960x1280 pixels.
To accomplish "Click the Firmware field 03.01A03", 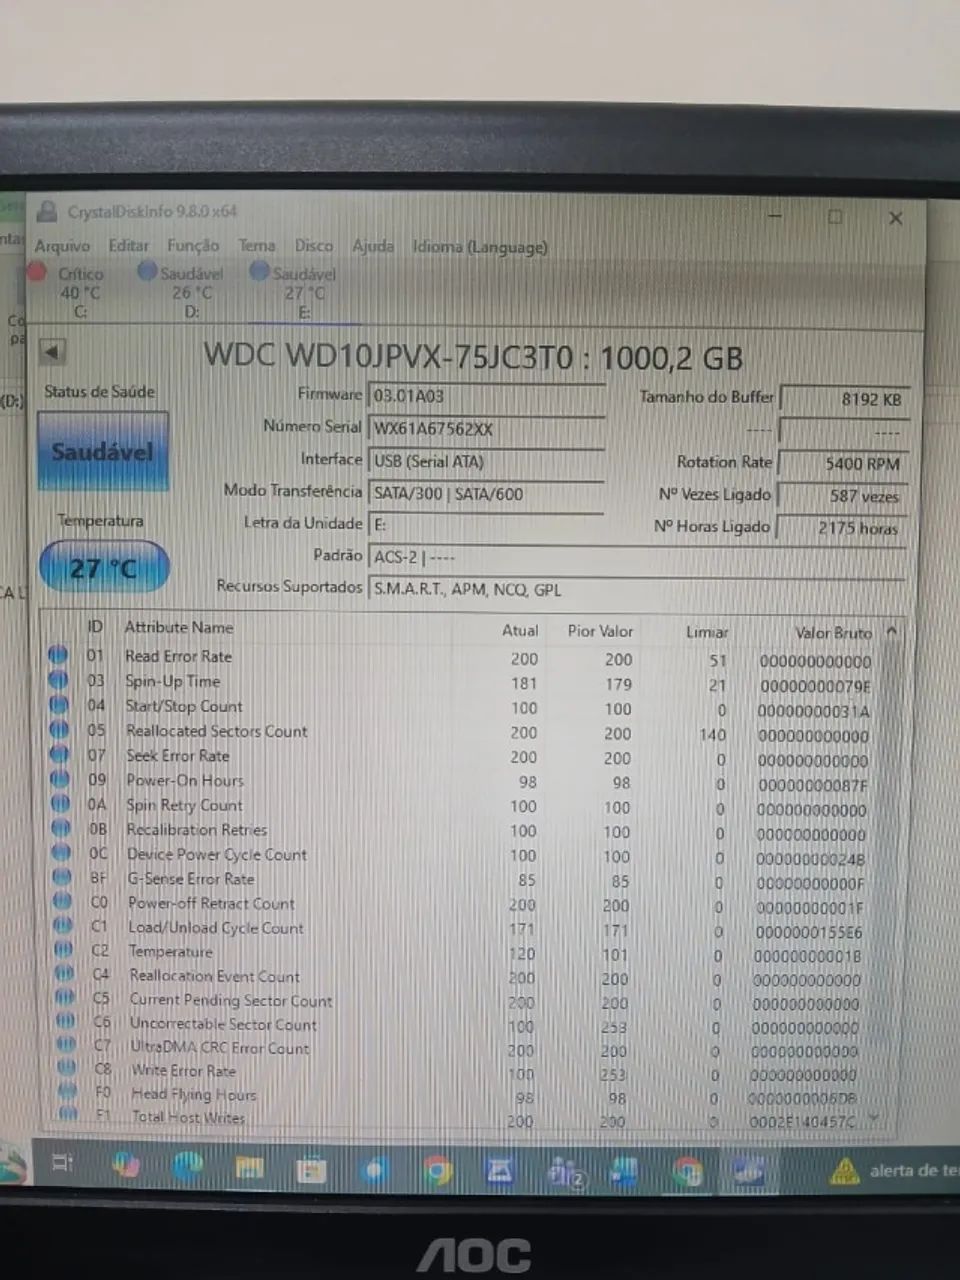I will [x=487, y=396].
